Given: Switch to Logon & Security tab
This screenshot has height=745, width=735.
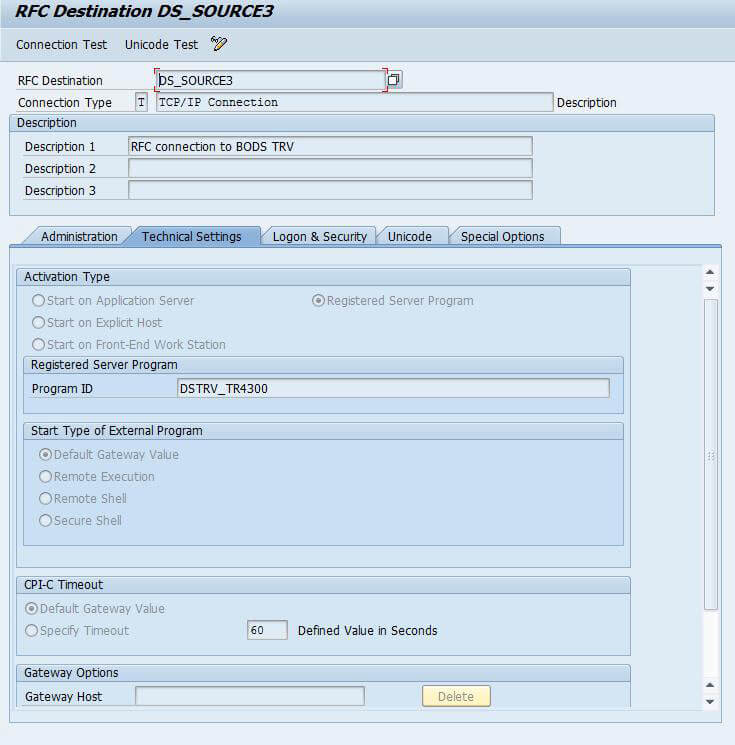Looking at the screenshot, I should click(x=319, y=237).
